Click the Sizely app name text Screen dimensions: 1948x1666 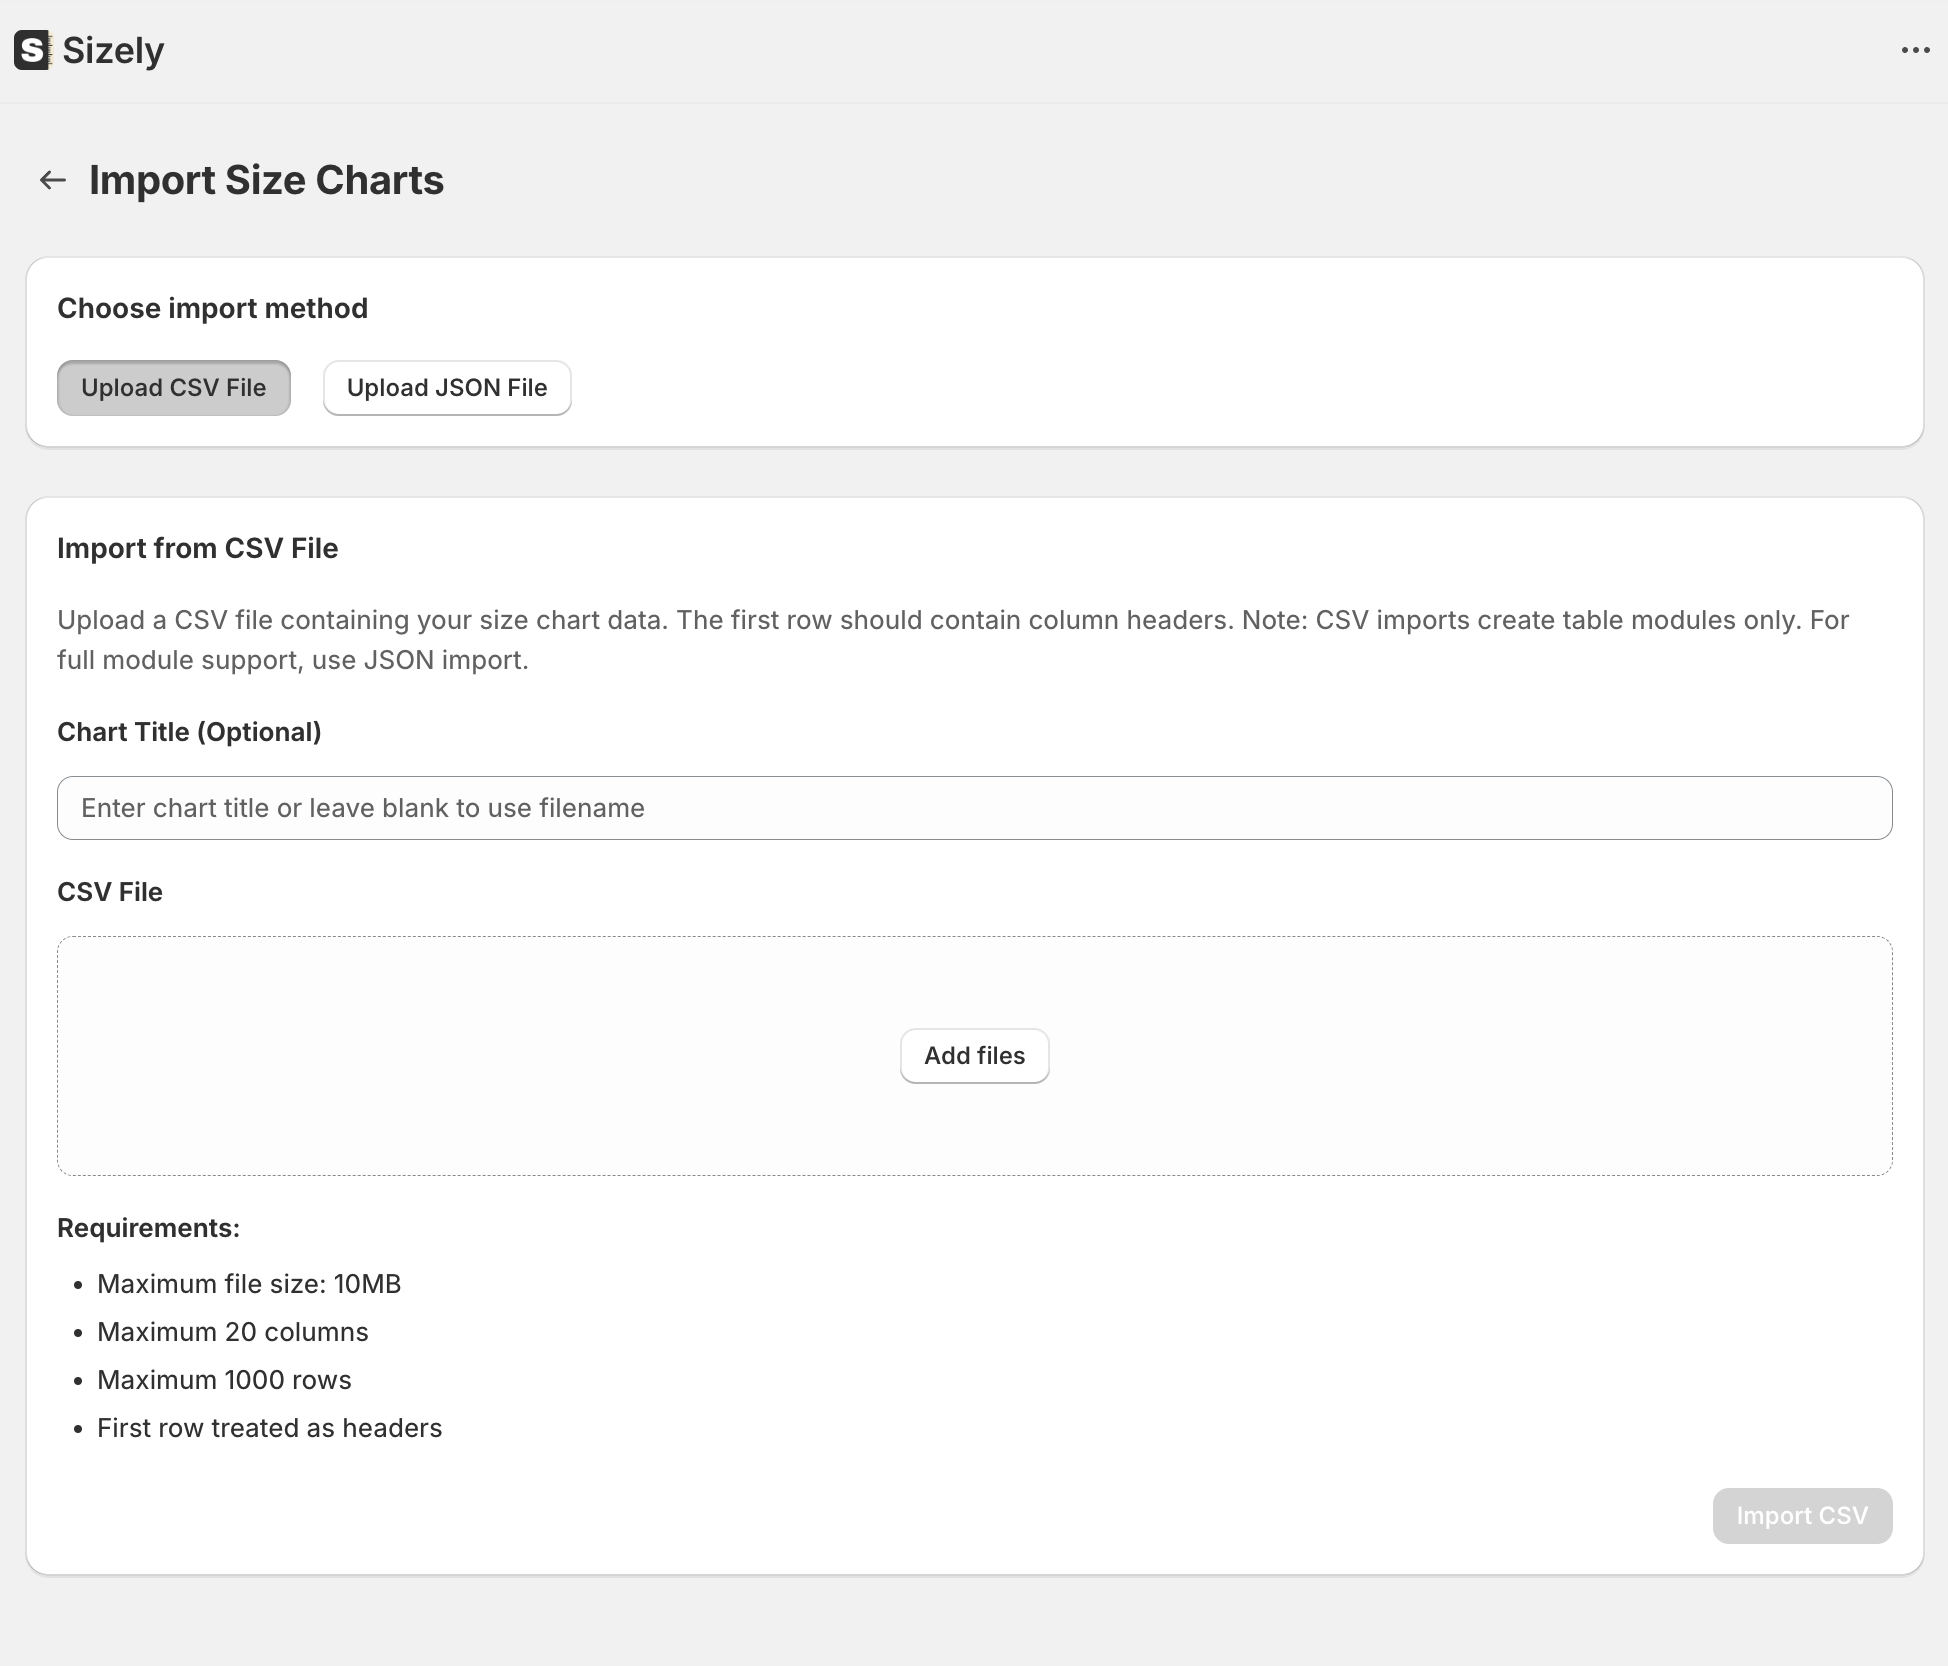[113, 50]
